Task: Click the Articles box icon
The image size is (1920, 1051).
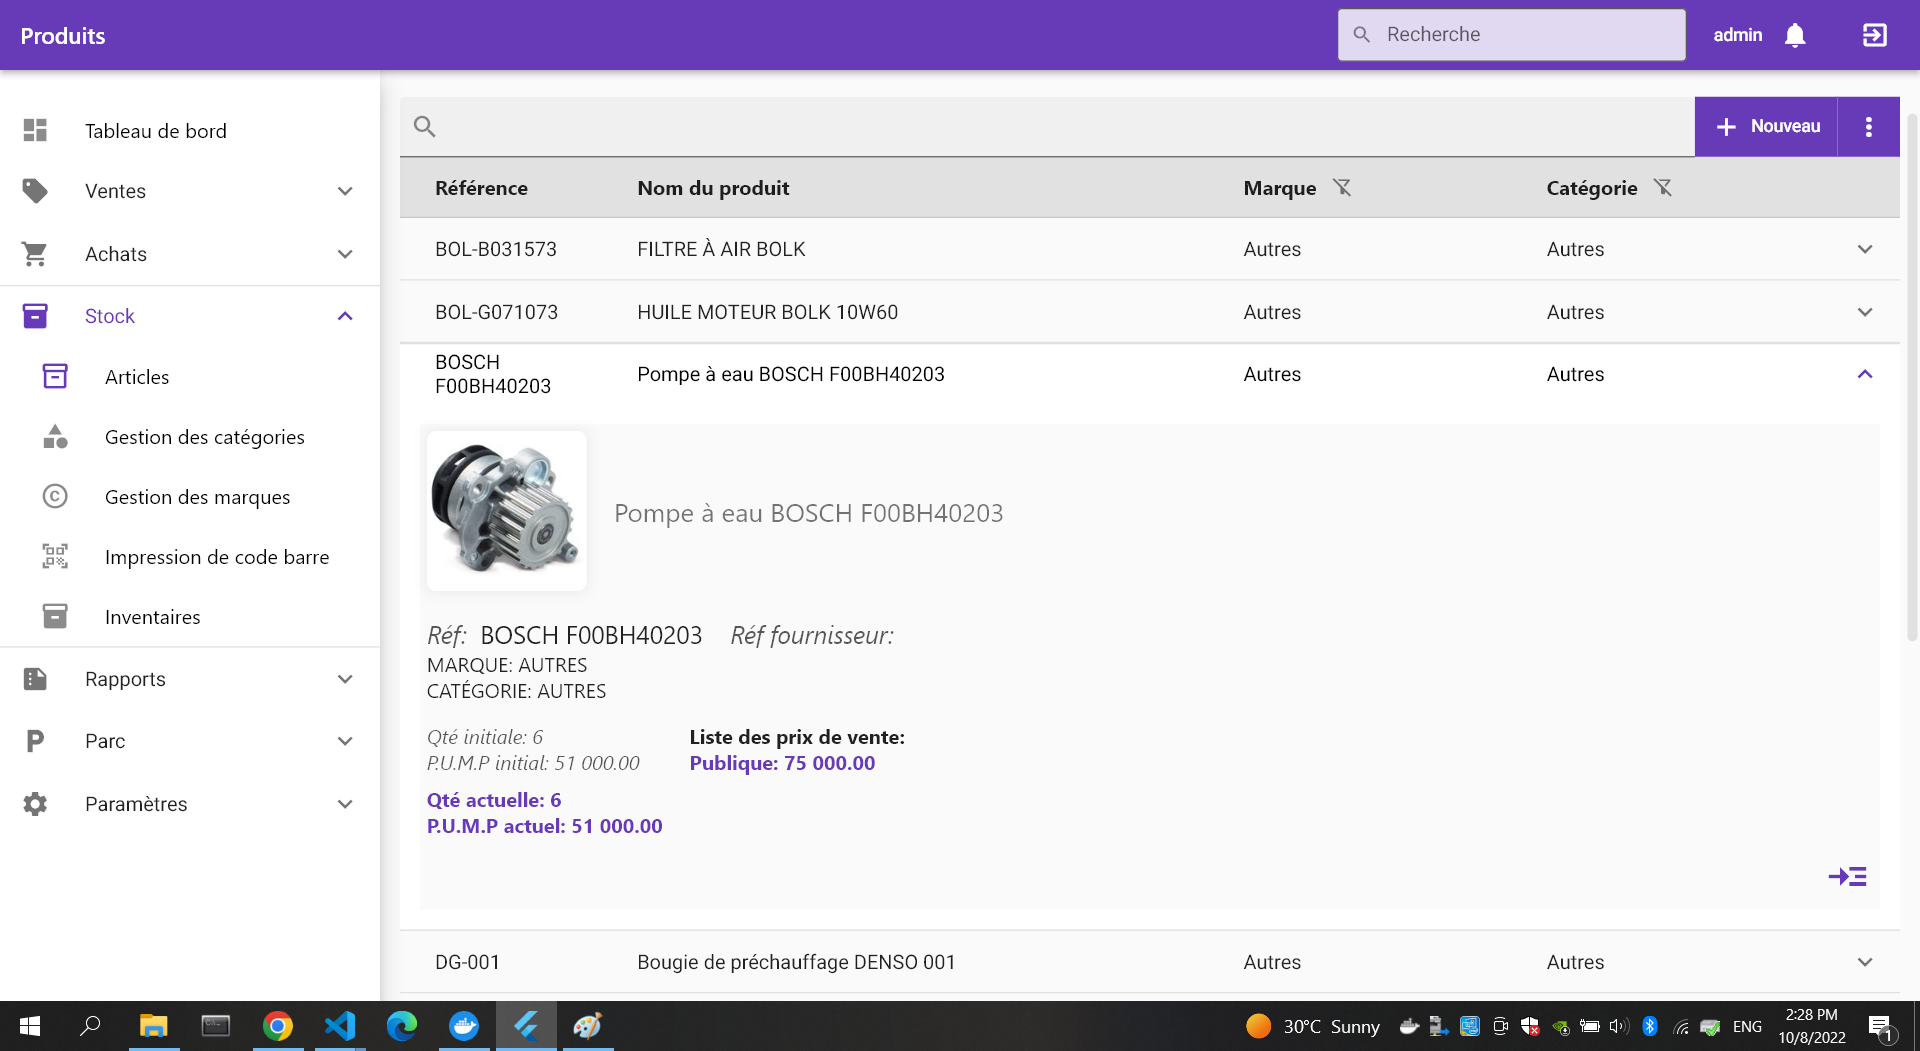Action: pyautogui.click(x=55, y=376)
